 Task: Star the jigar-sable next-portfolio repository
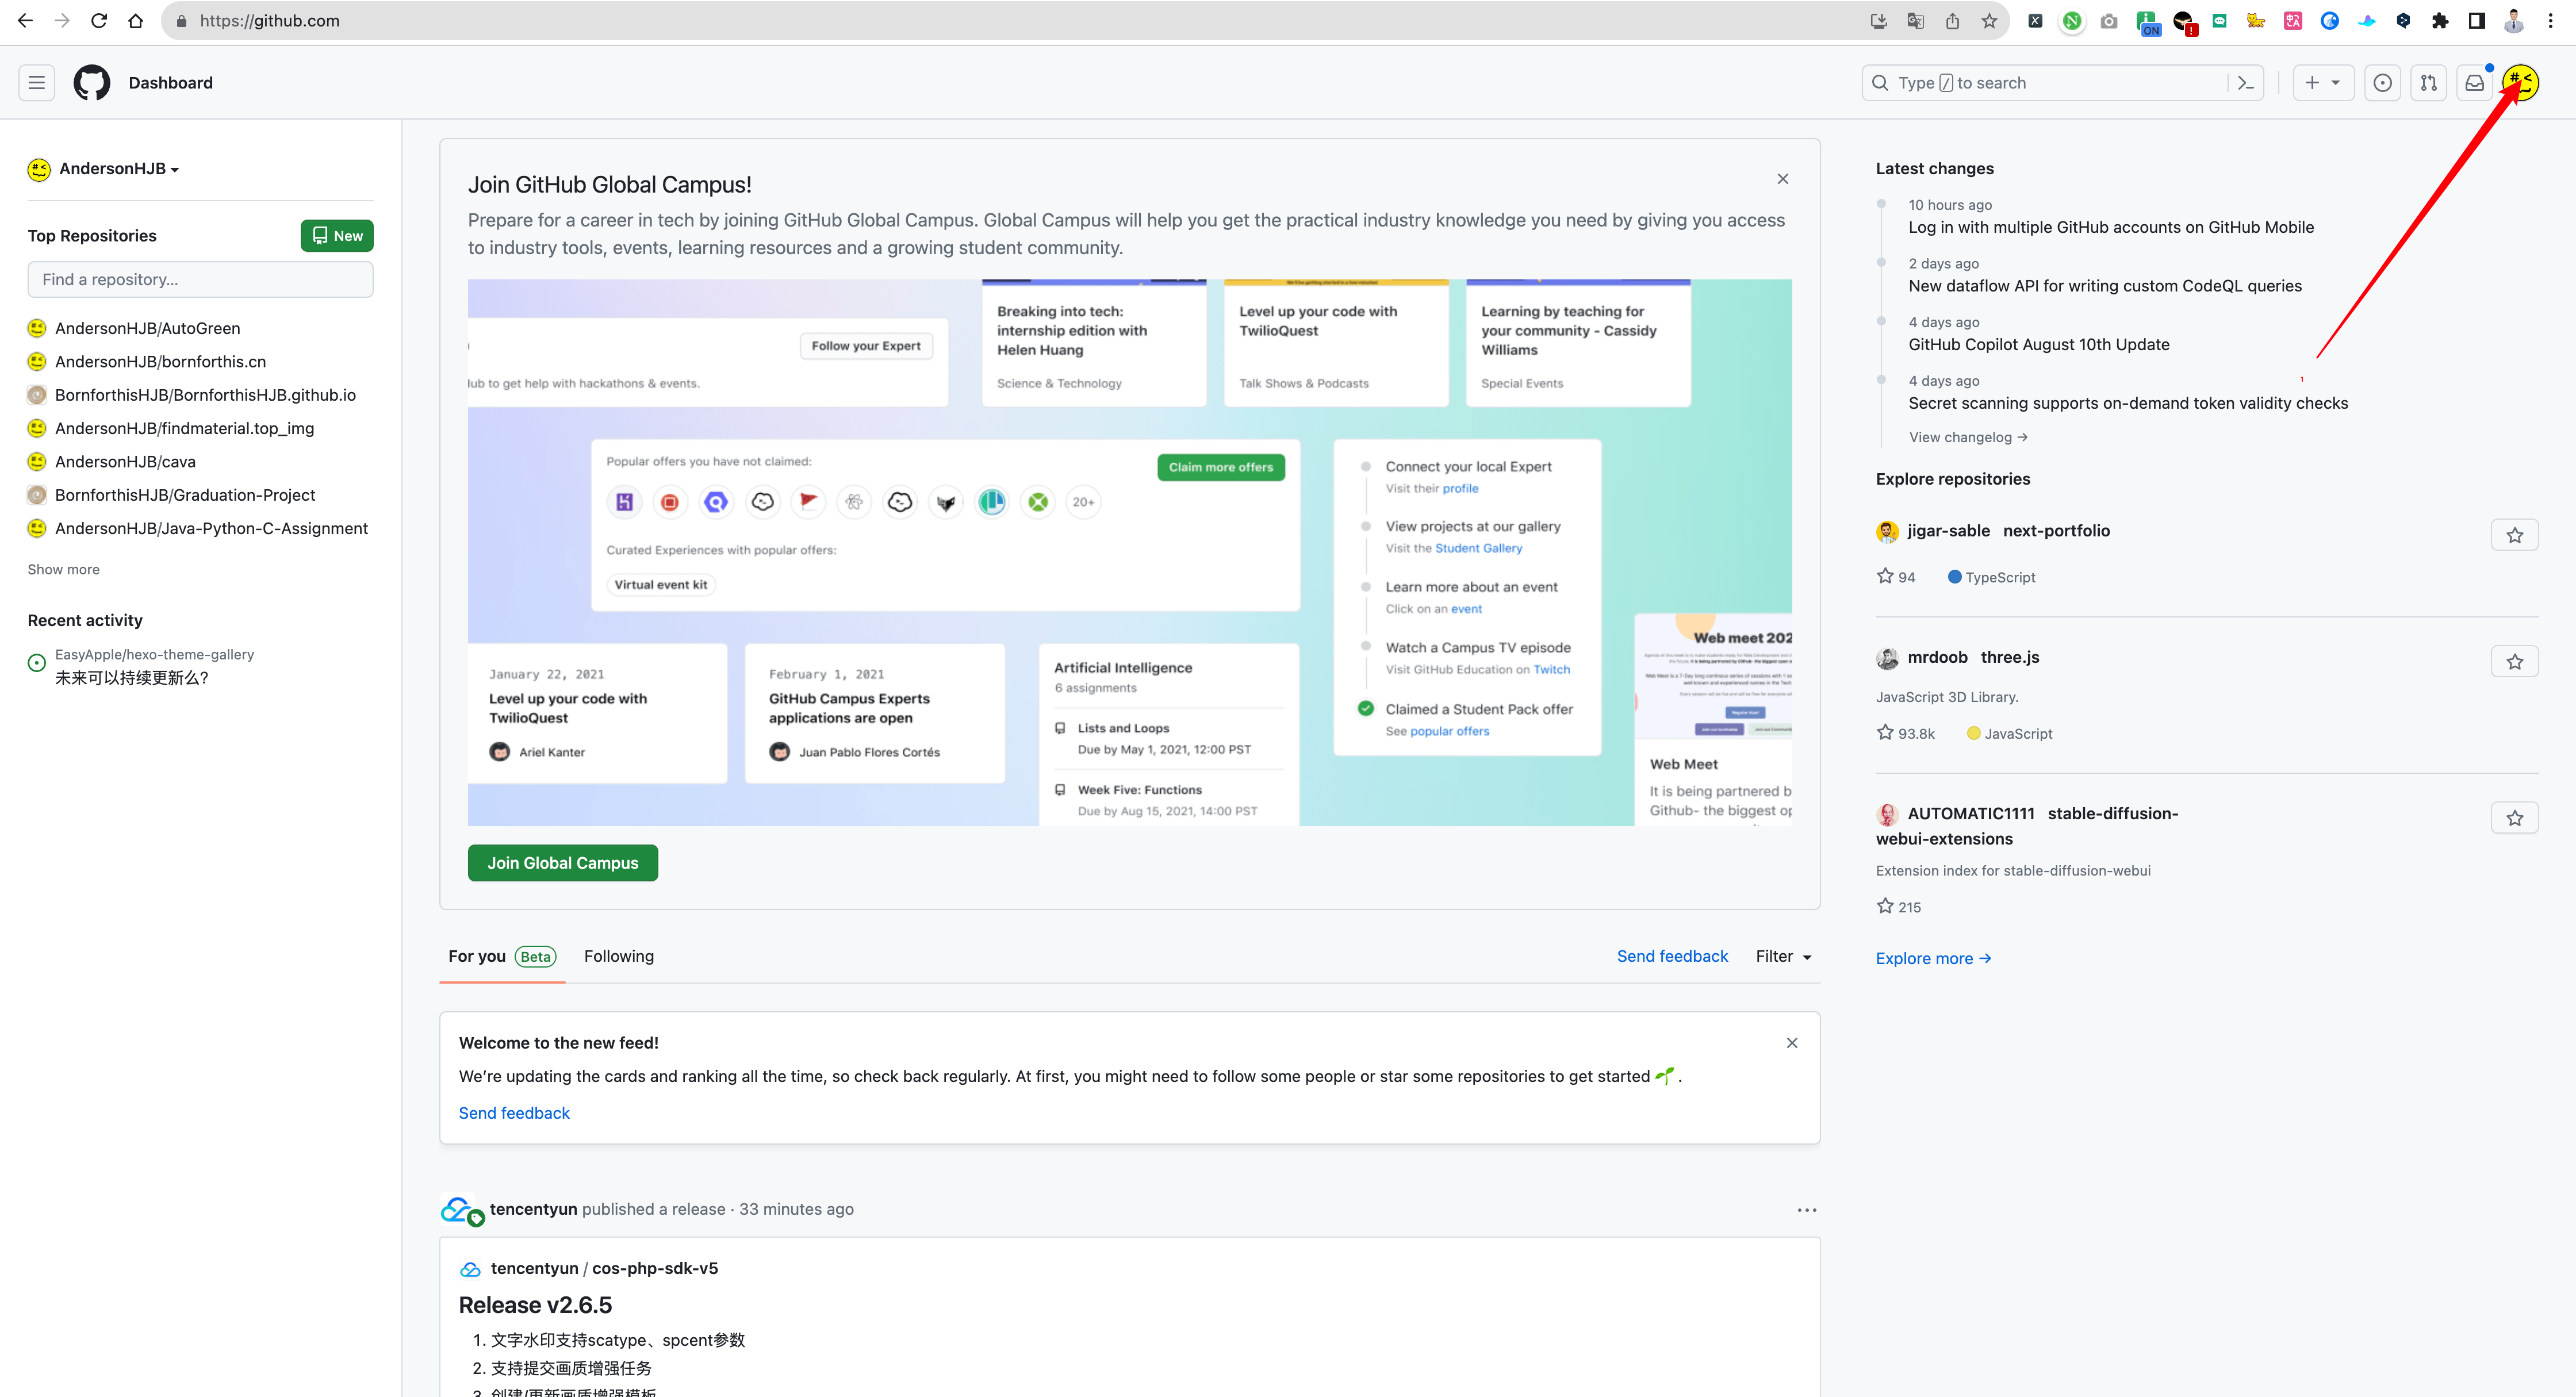click(2515, 535)
